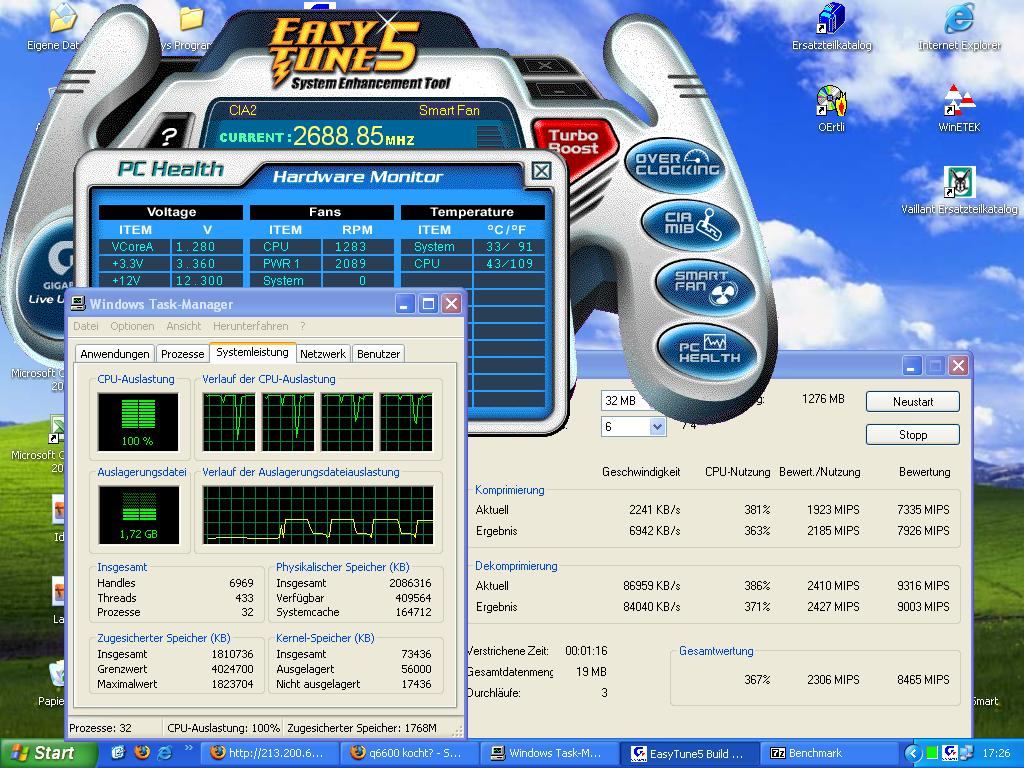The width and height of the screenshot is (1024, 768).
Task: Switch to Windows Task-Manager taskbar button
Action: pos(551,753)
